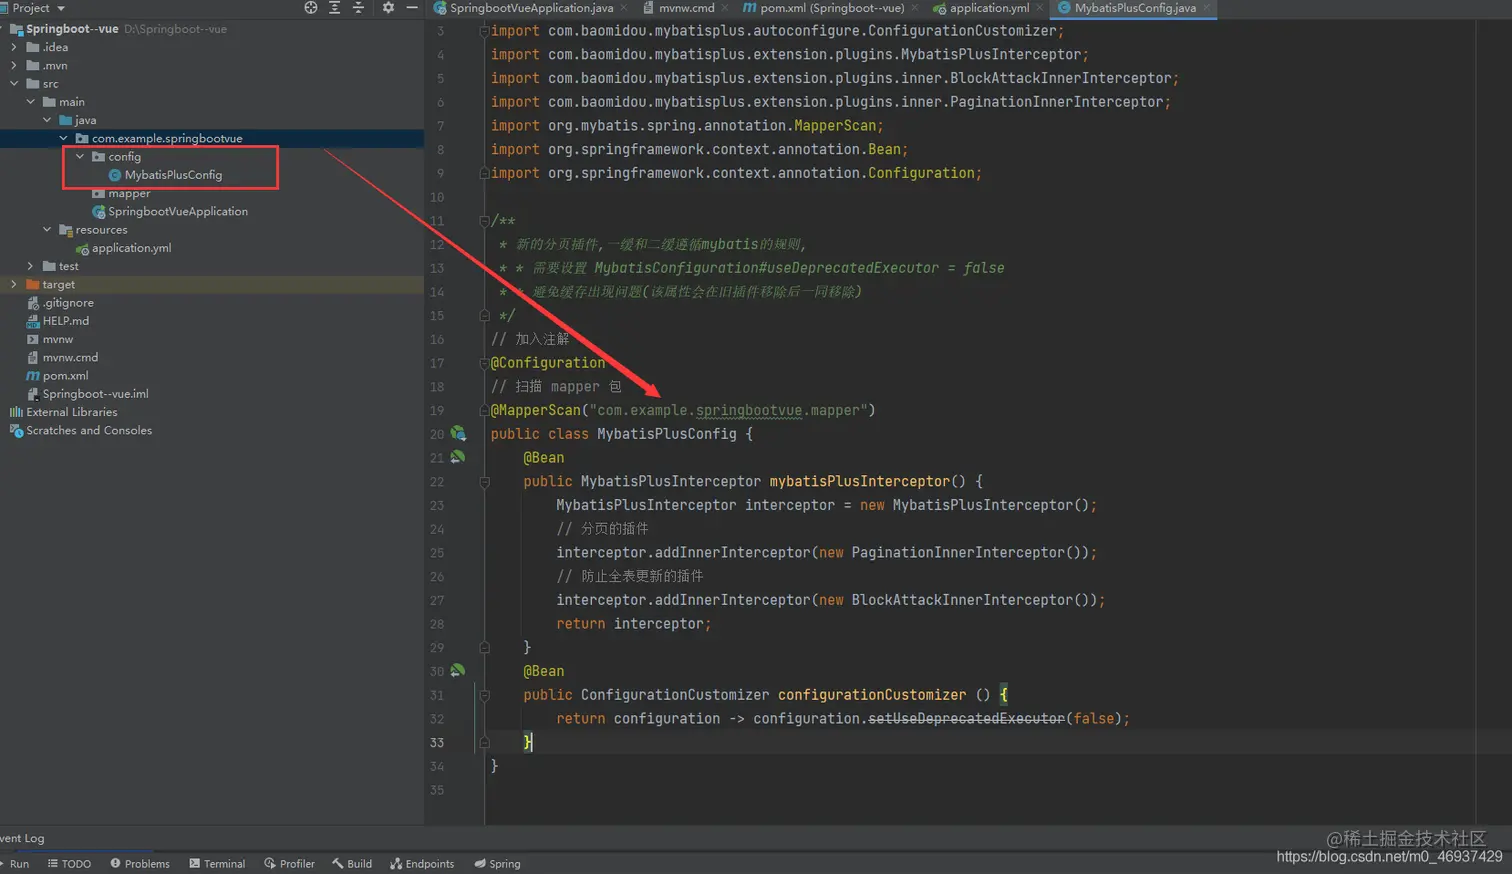Close the application.yml tab
The image size is (1512, 874).
1040,8
